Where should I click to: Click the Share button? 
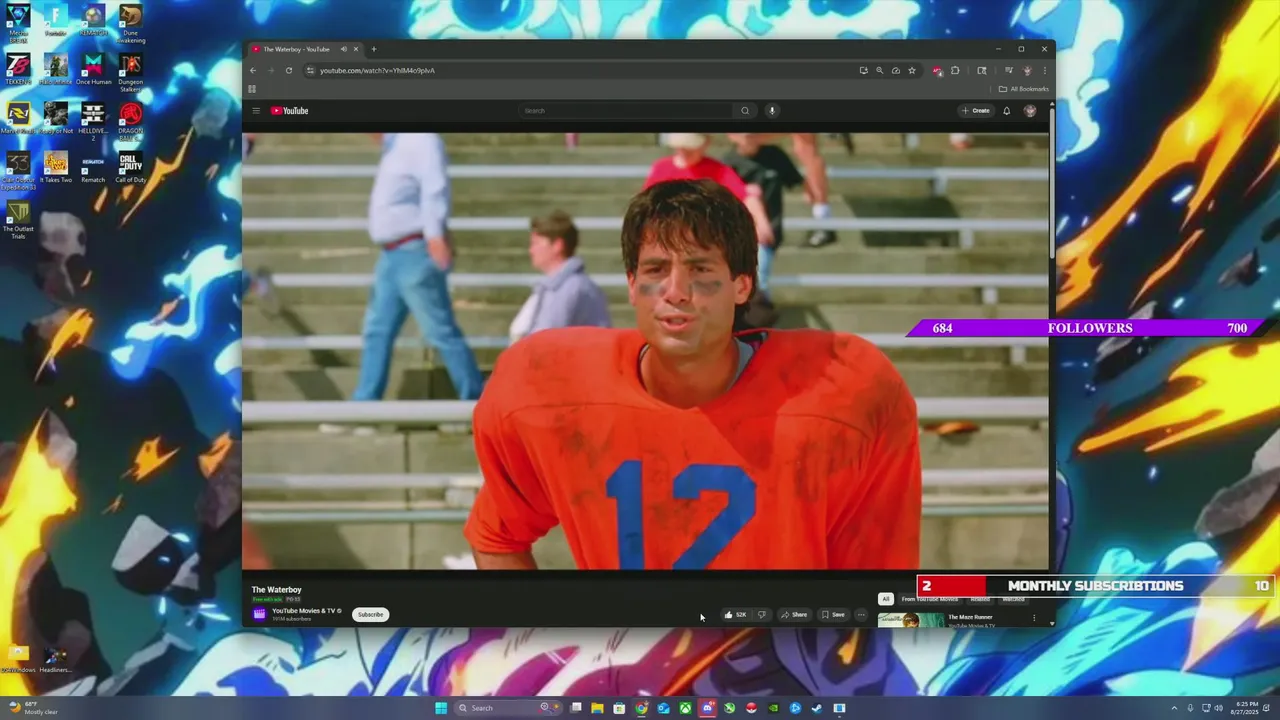click(x=794, y=615)
